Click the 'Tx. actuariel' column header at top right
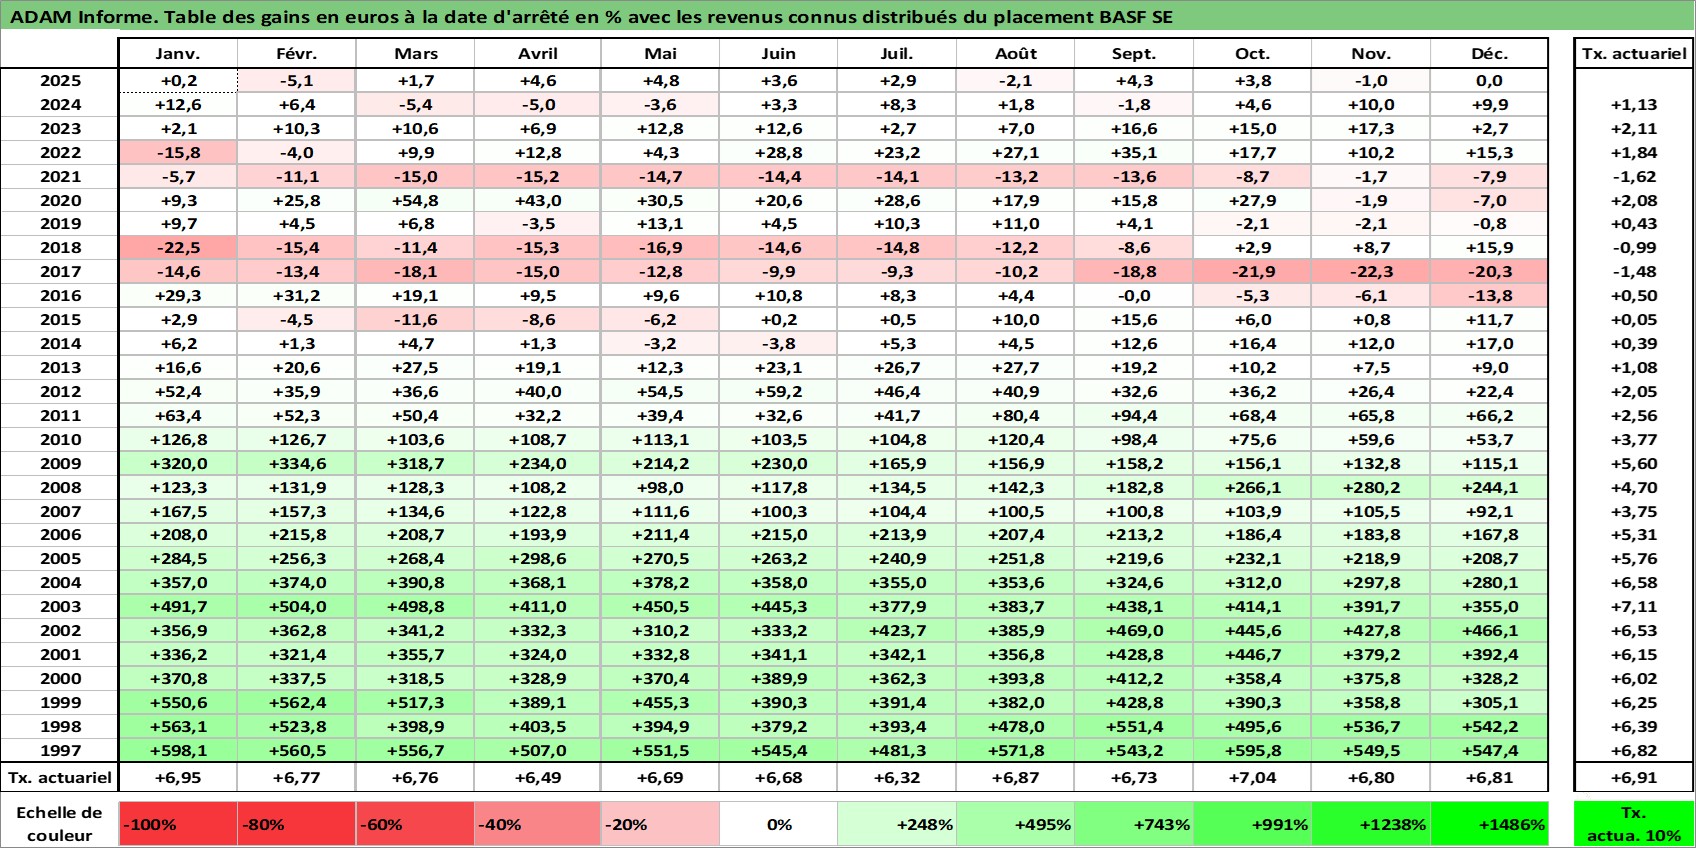This screenshot has height=848, width=1696. (x=1634, y=53)
